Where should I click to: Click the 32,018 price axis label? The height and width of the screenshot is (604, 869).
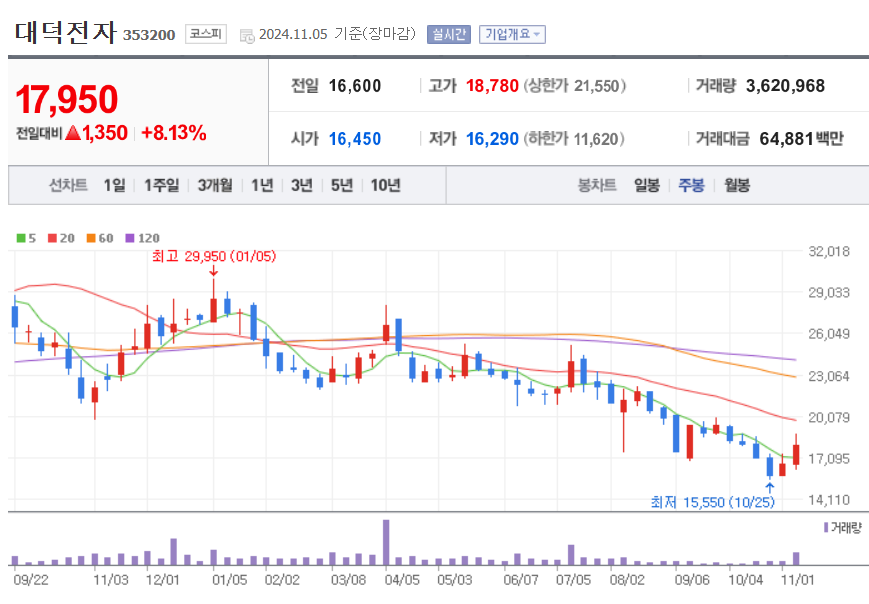pyautogui.click(x=829, y=252)
